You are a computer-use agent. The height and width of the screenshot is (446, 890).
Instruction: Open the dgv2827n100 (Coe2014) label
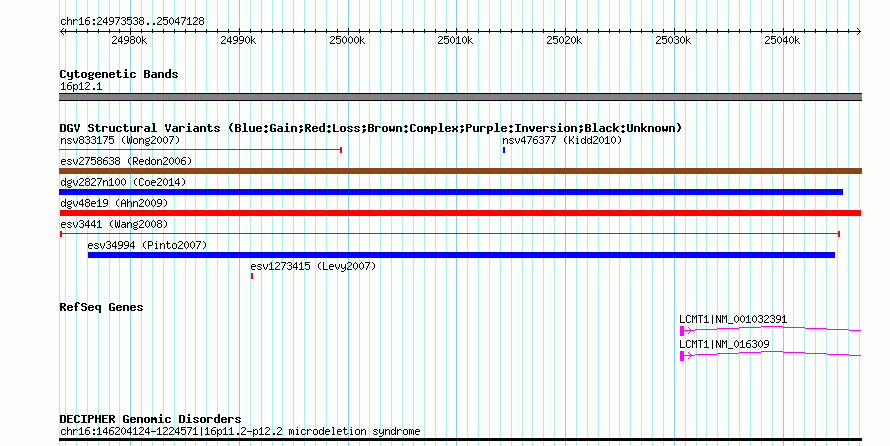pos(123,182)
